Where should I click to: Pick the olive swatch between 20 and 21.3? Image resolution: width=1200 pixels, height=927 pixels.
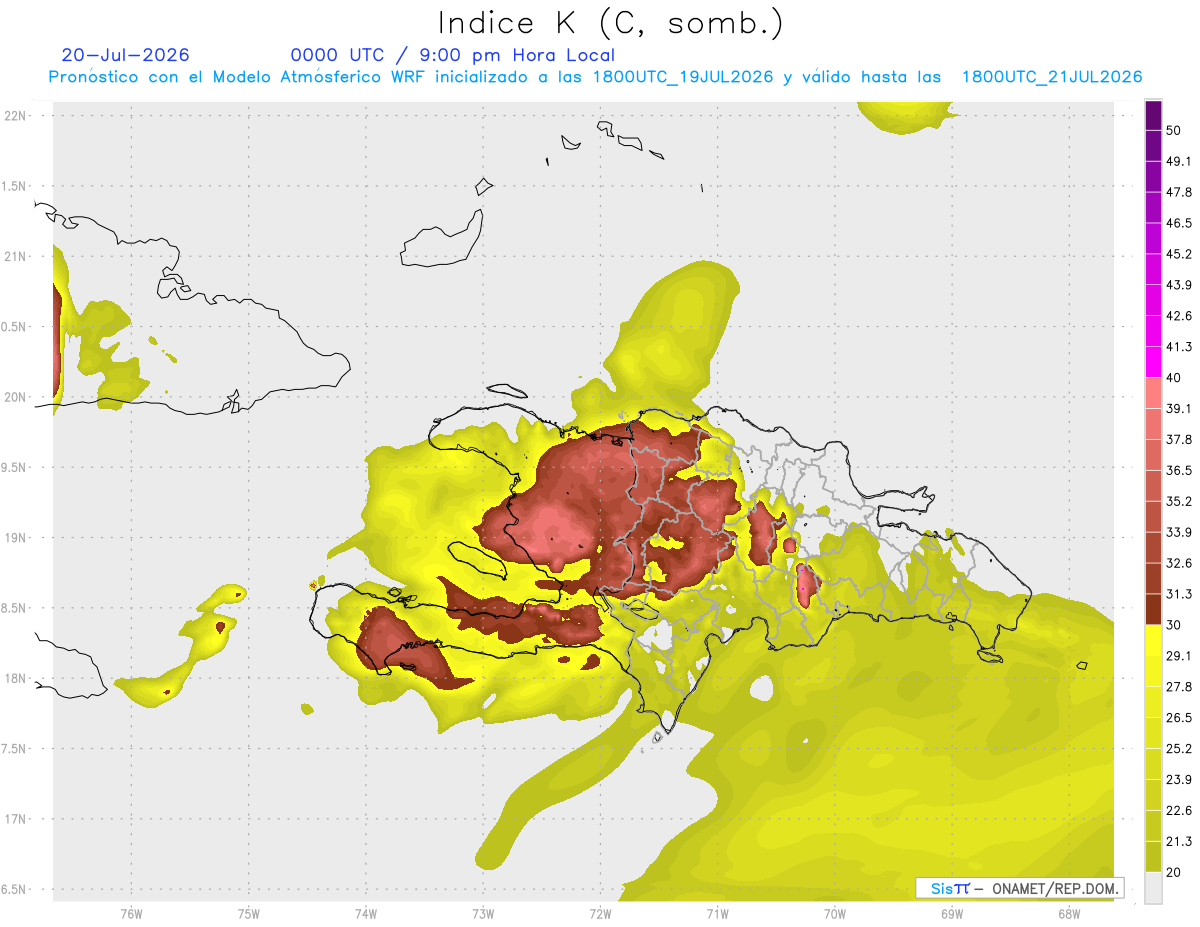pos(1153,857)
